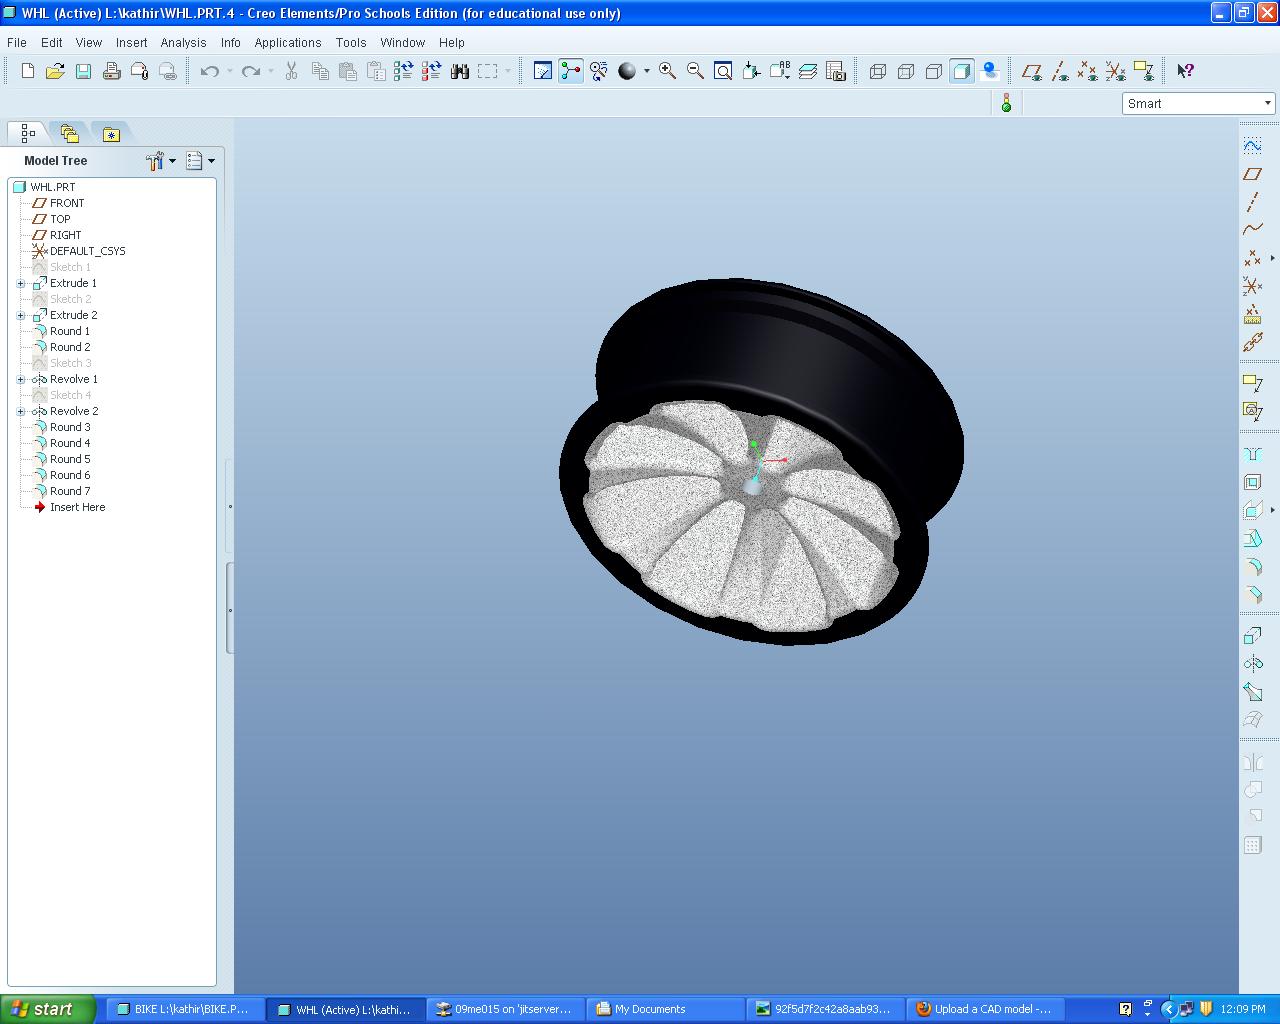Toggle shading display style button
Viewport: 1280px width, 1024px height.
click(x=961, y=71)
